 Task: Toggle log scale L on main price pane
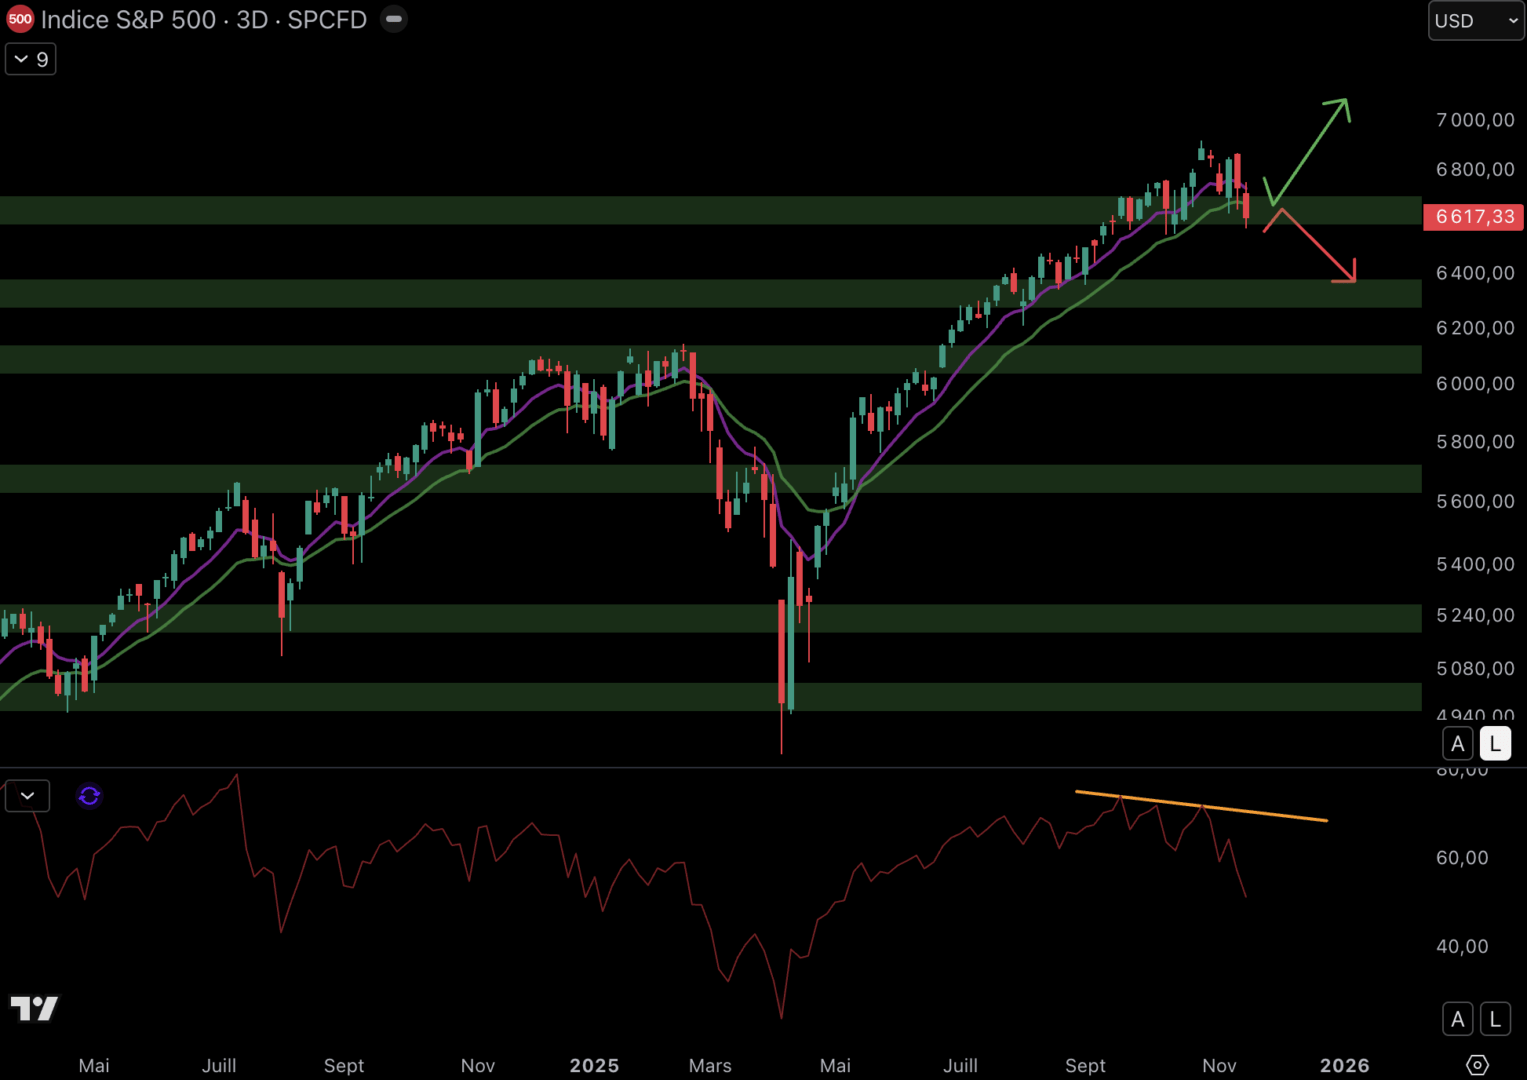tap(1495, 744)
